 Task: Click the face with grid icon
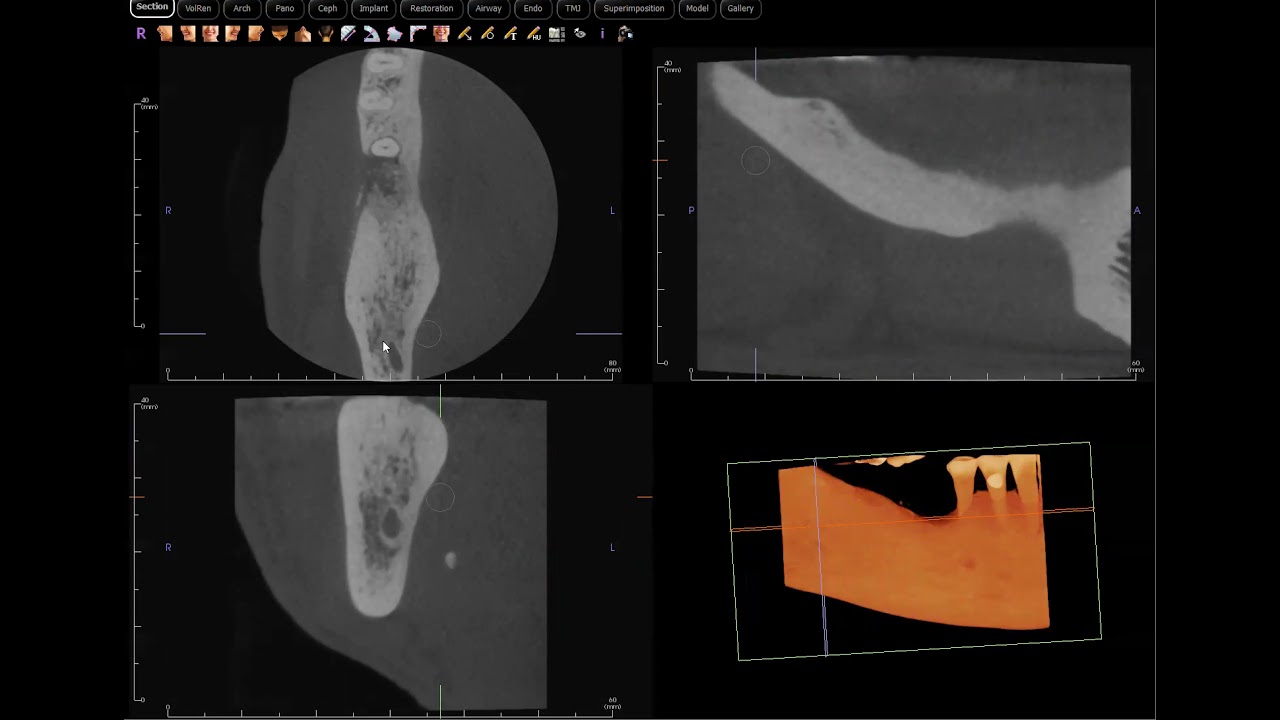[441, 33]
